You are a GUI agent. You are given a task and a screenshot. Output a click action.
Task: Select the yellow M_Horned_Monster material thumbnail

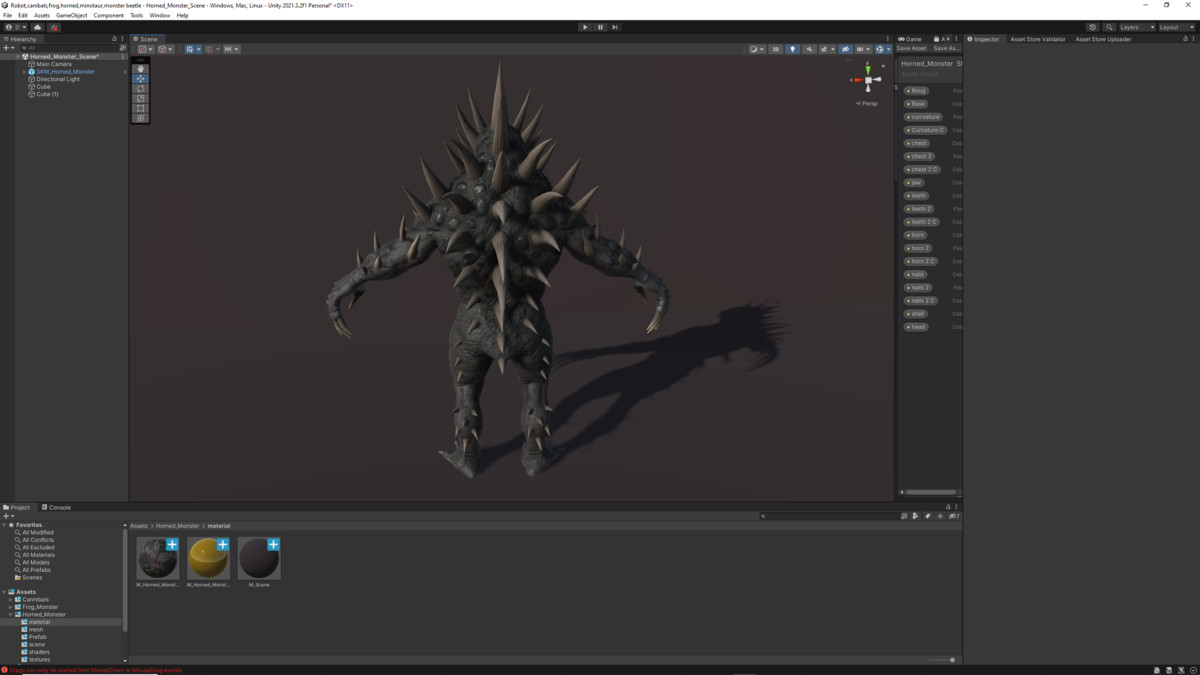[x=208, y=559]
